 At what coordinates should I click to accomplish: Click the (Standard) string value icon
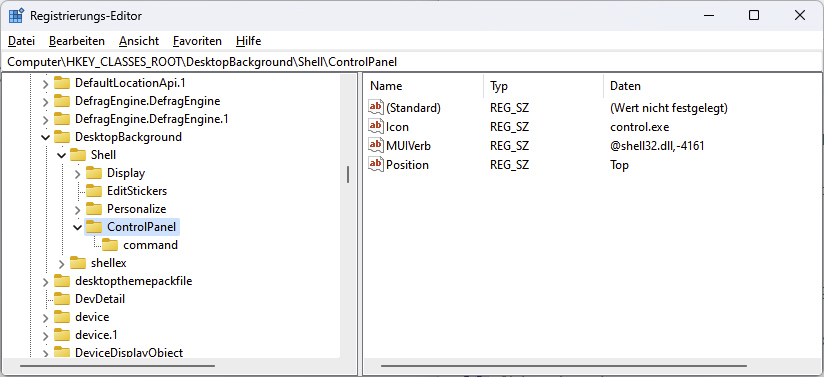pyautogui.click(x=376, y=107)
